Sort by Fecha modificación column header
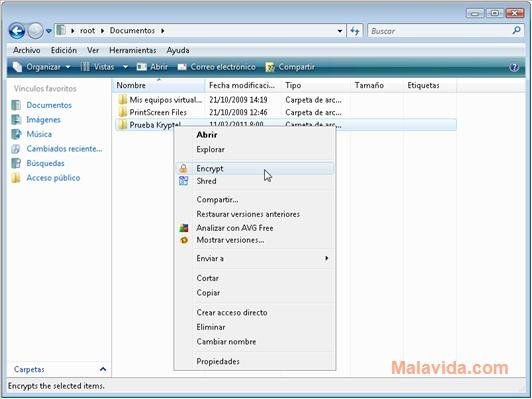 pos(243,86)
